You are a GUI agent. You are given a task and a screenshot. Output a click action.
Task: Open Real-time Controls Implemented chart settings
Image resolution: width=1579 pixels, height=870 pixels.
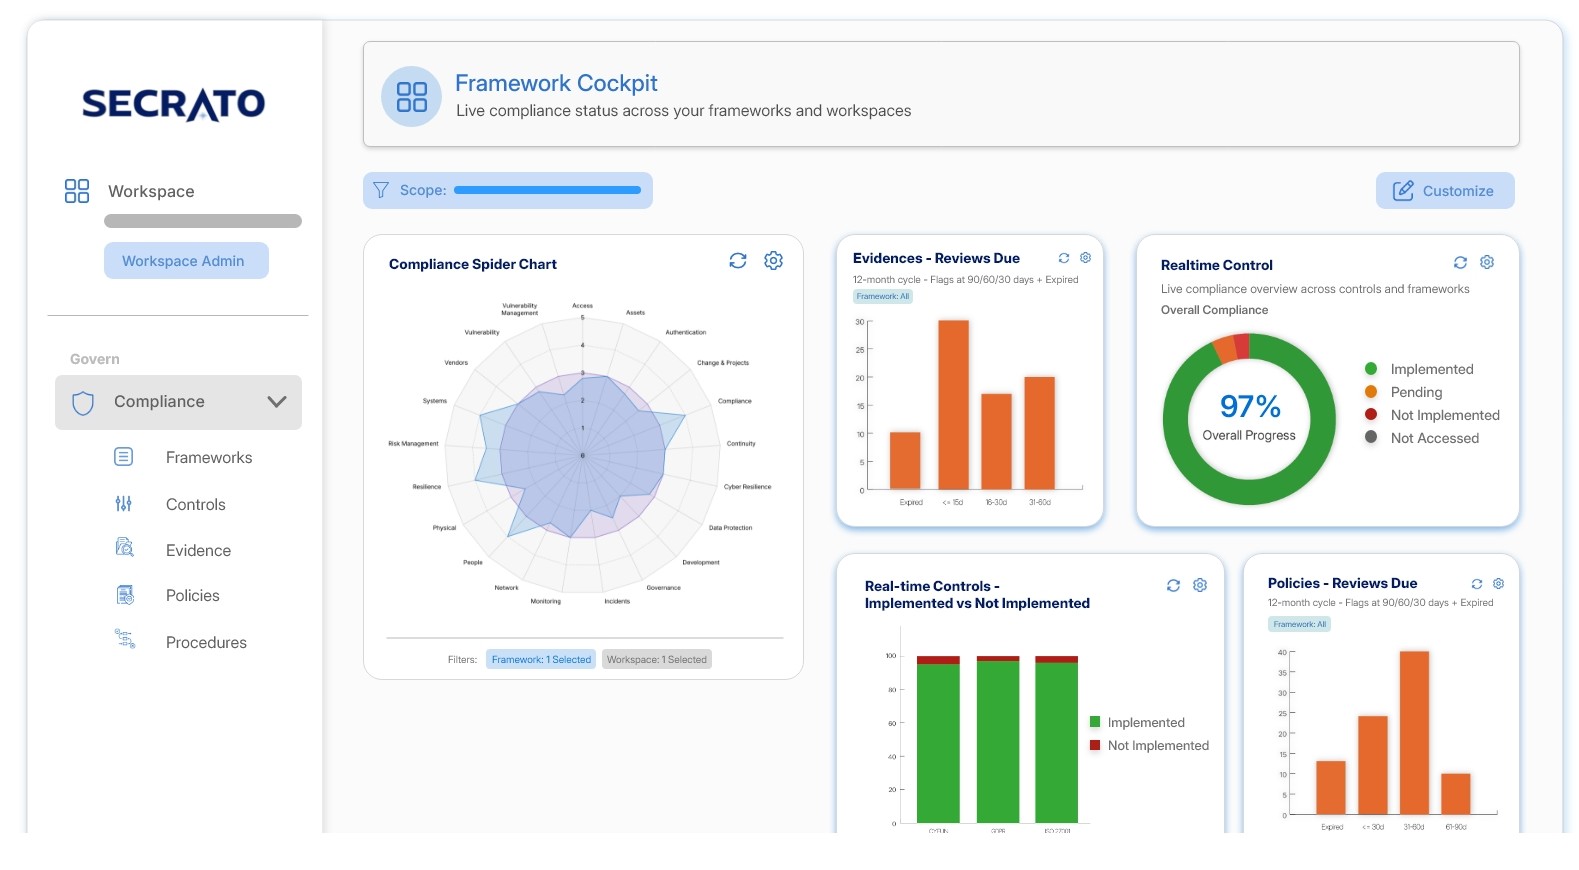click(x=1200, y=585)
